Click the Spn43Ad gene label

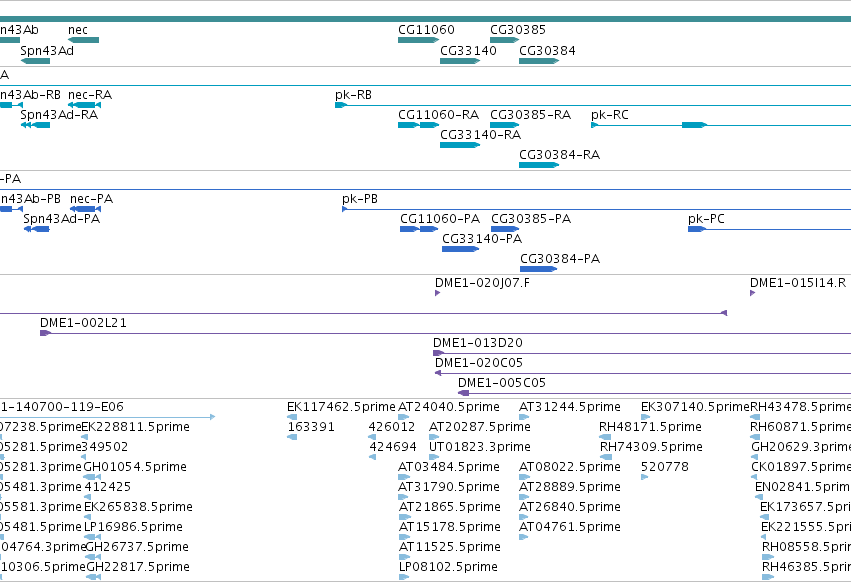[47, 50]
